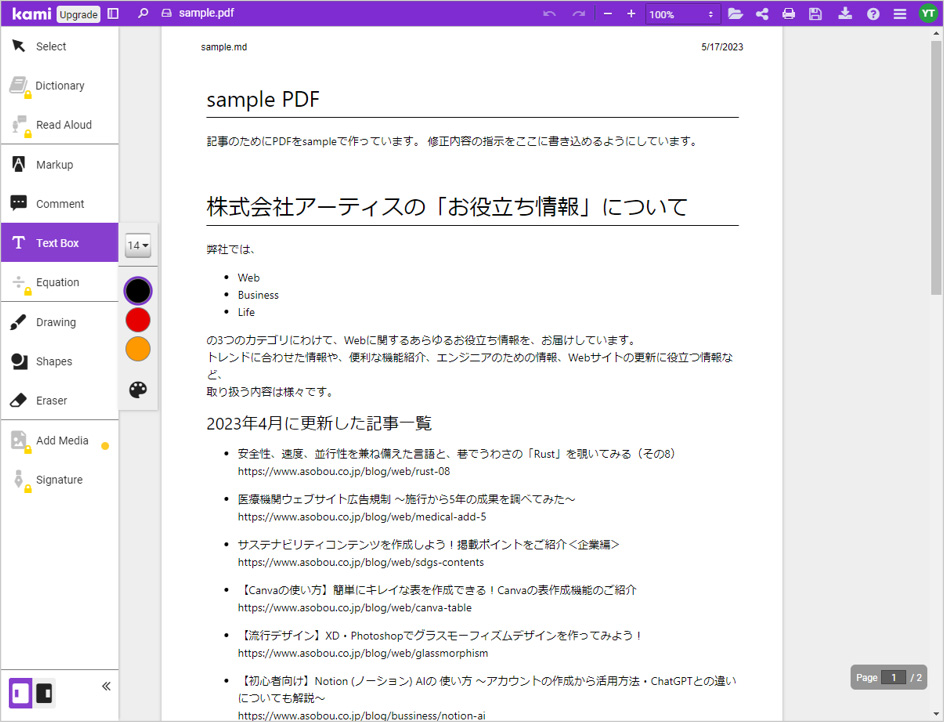Open the Equation tool
This screenshot has width=944, height=722.
(59, 282)
